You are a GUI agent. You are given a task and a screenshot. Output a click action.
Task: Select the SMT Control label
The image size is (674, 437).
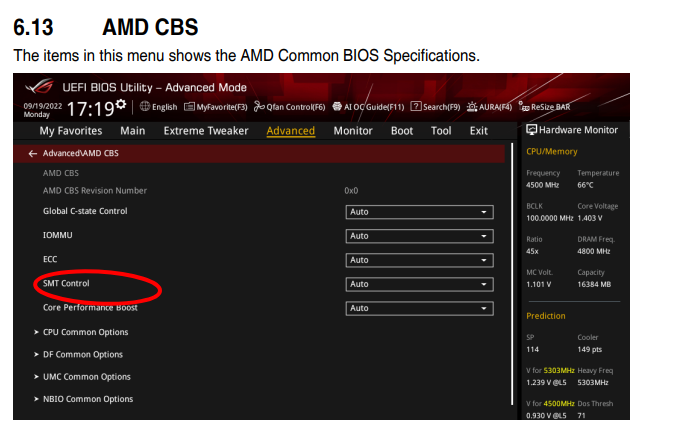66,283
